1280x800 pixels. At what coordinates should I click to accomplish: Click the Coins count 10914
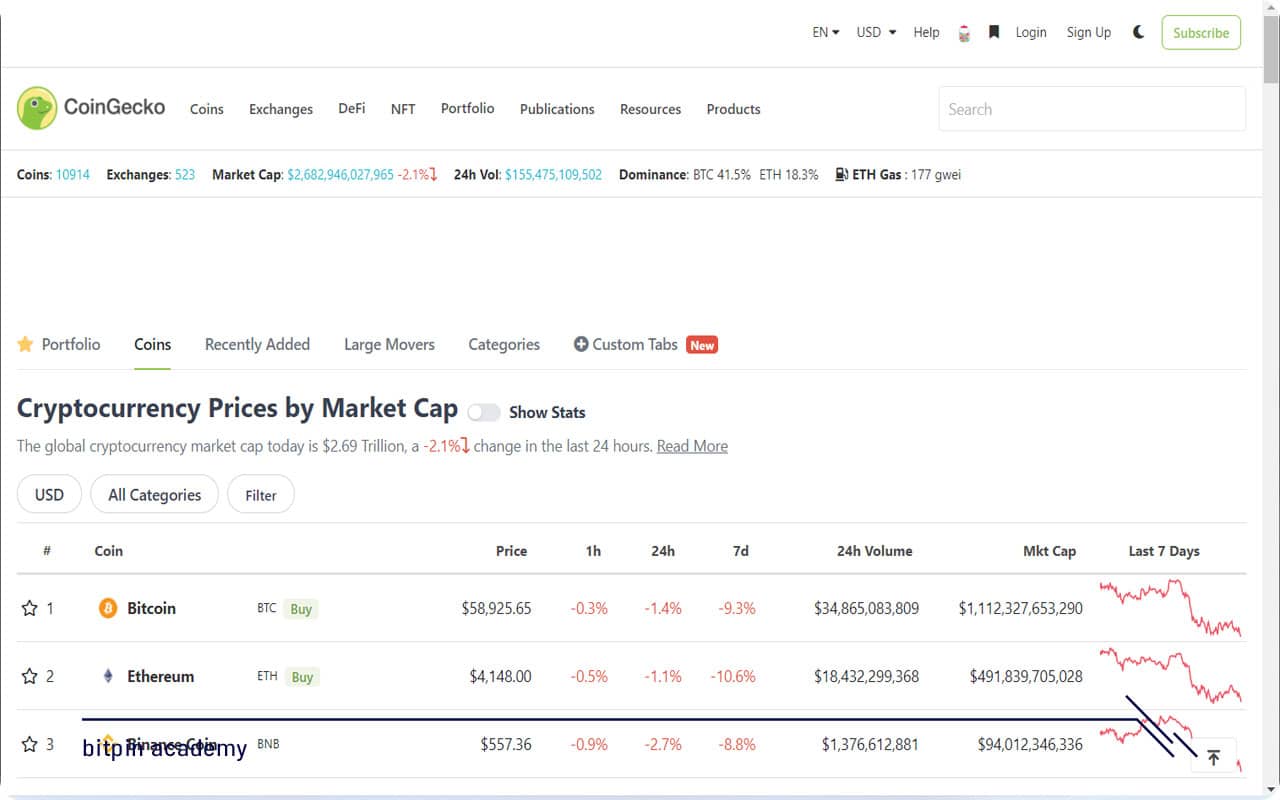click(73, 174)
